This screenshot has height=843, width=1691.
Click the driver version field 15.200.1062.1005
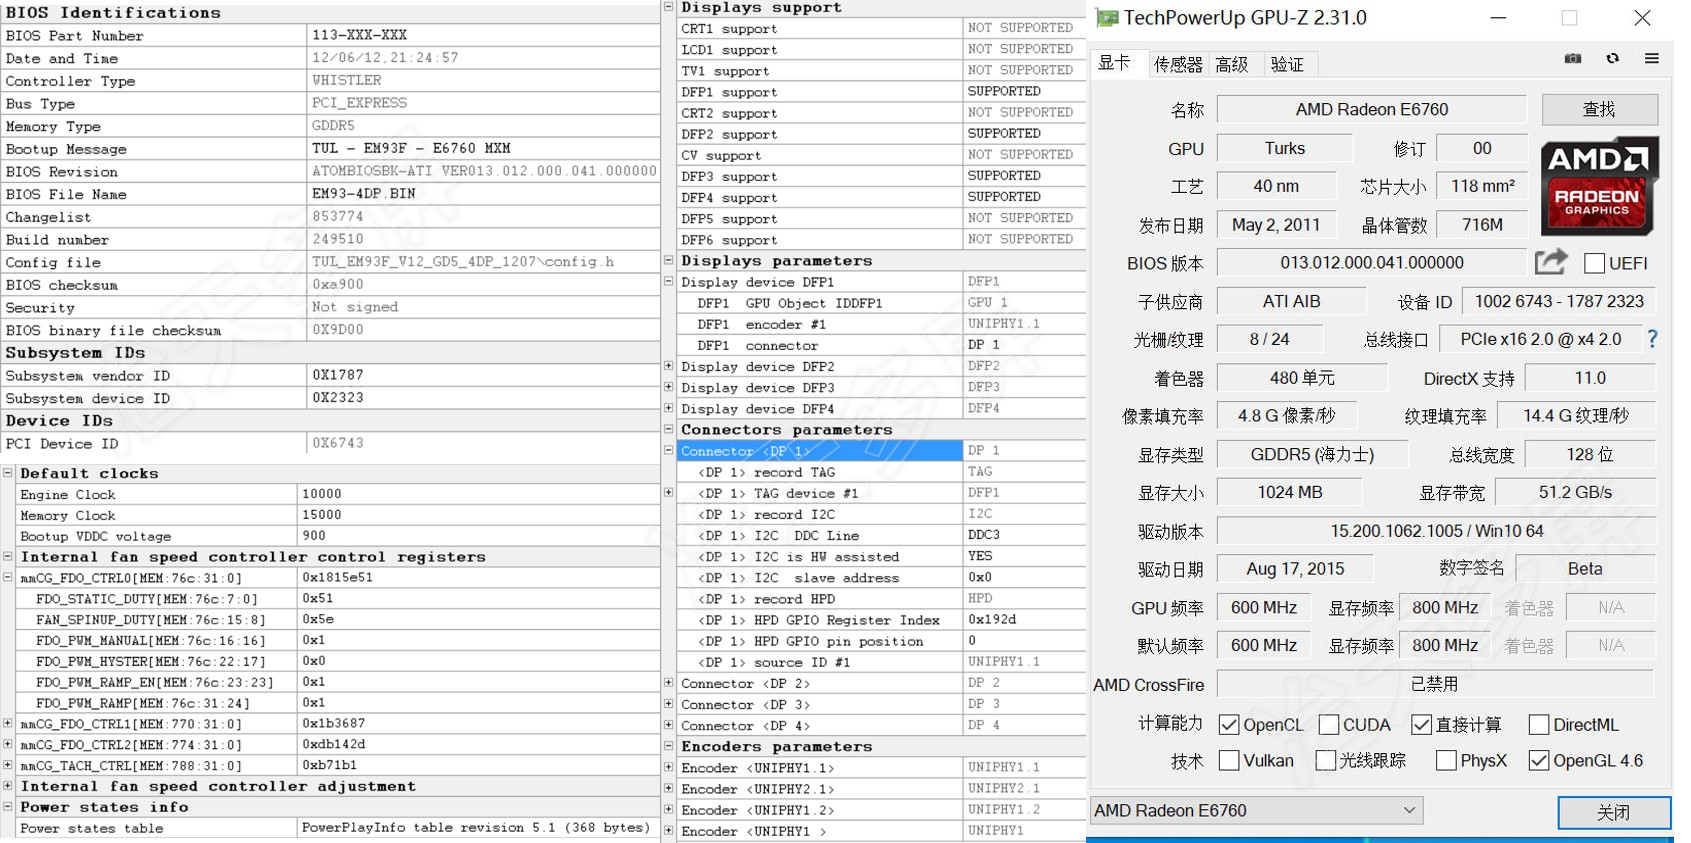pos(1436,531)
